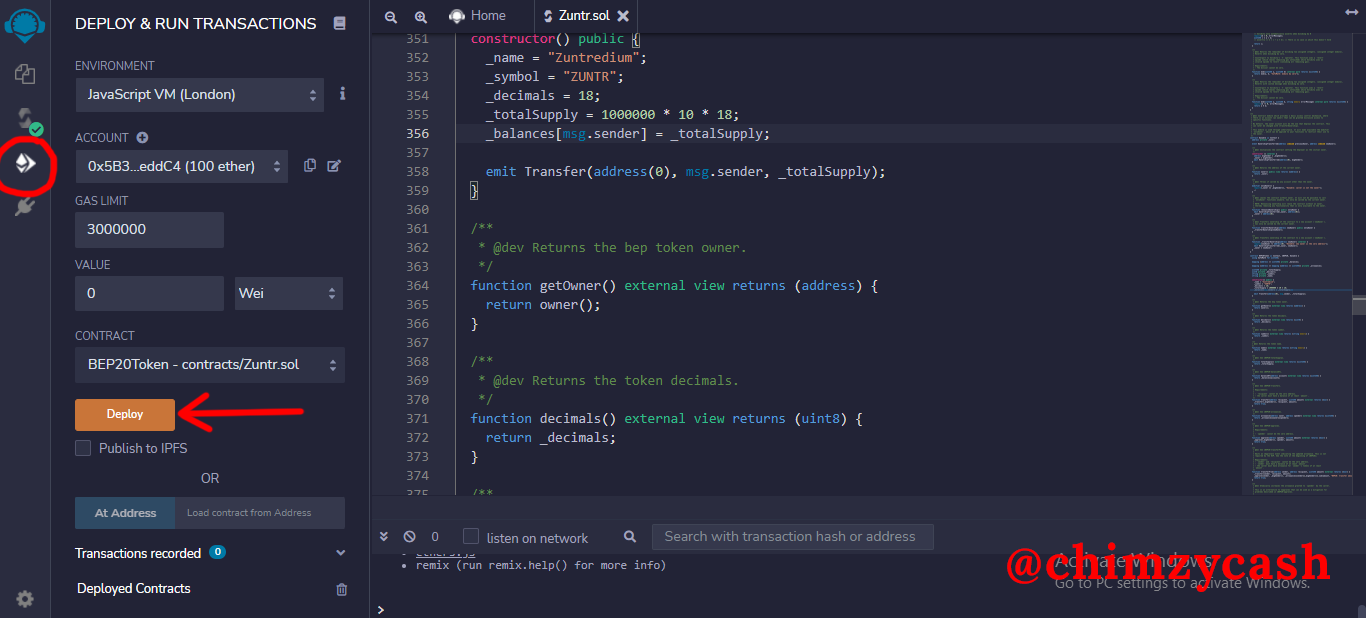Viewport: 1366px width, 618px height.
Task: Click the pending transactions count 0 in terminal
Action: [435, 537]
